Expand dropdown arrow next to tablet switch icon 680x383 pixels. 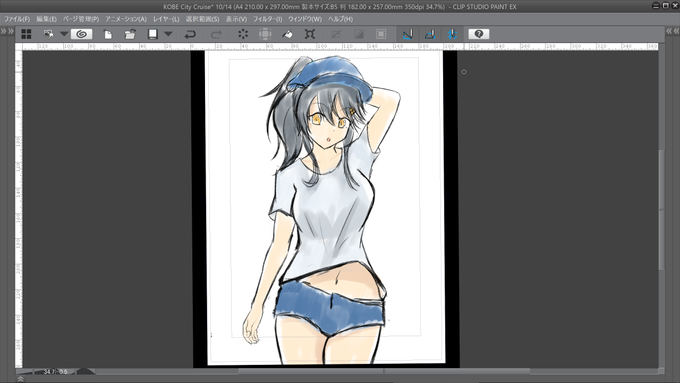click(x=64, y=34)
